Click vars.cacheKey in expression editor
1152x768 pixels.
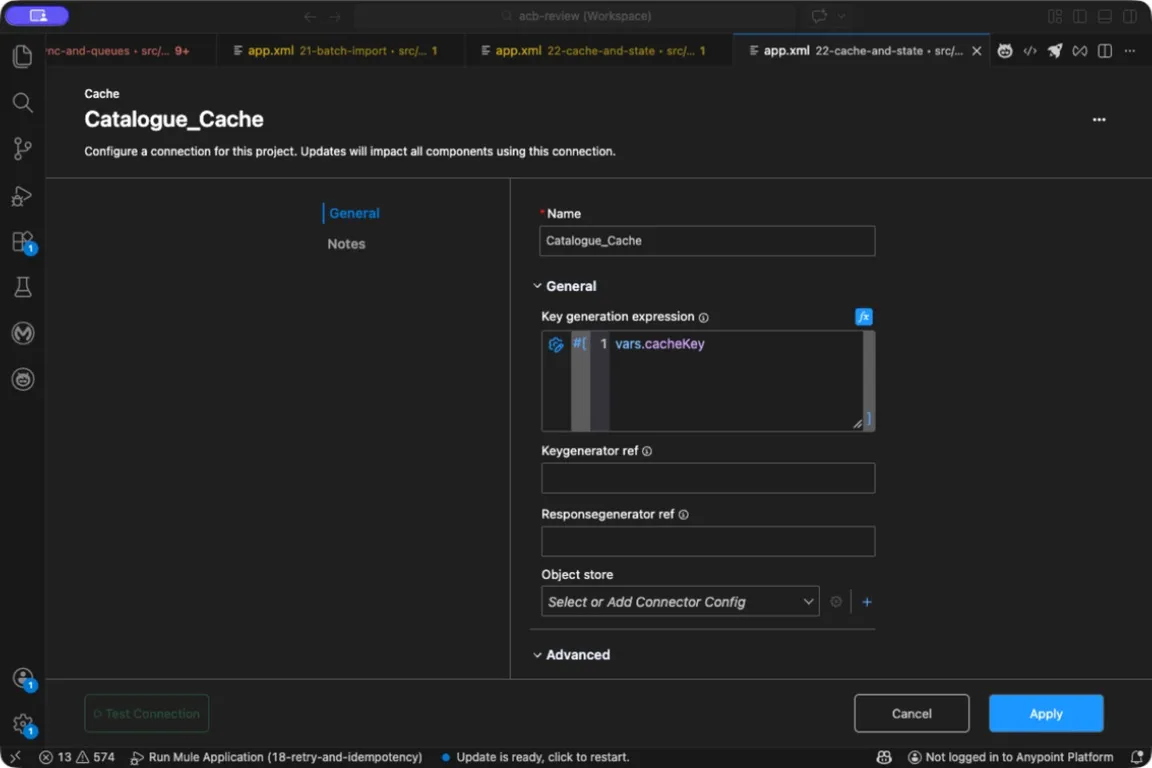659,344
